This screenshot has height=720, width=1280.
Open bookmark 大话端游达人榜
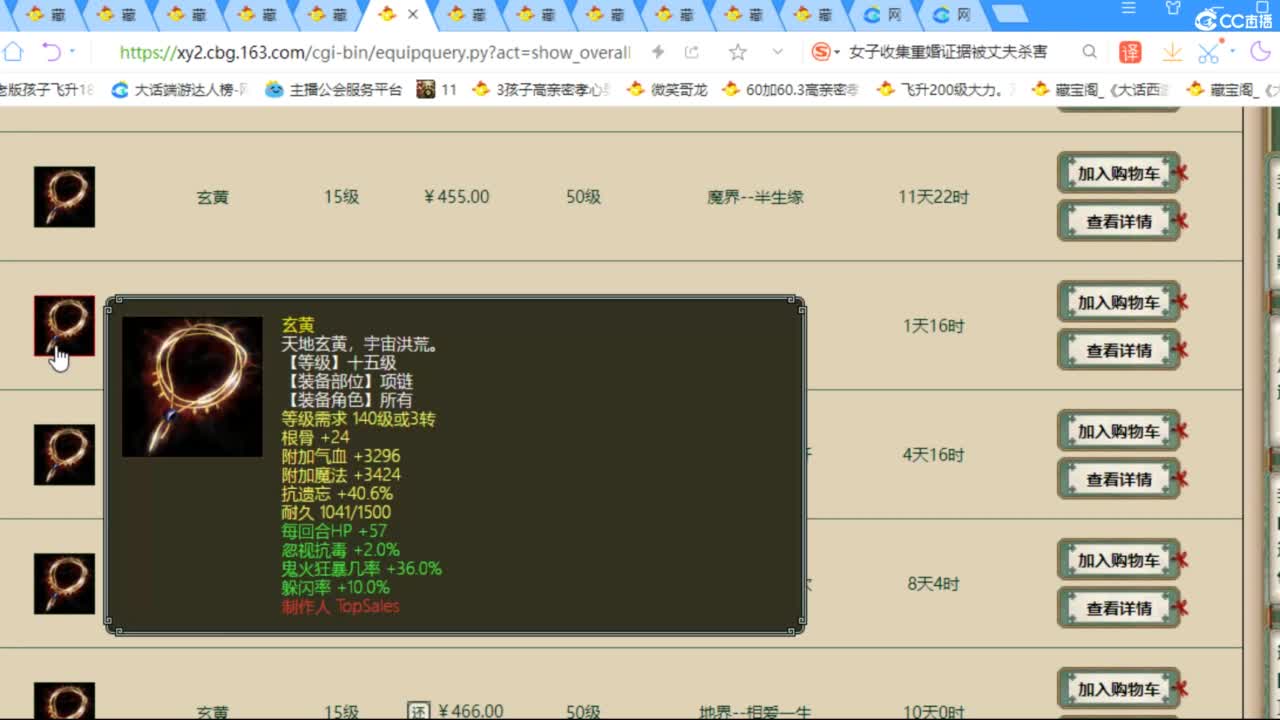click(x=179, y=89)
